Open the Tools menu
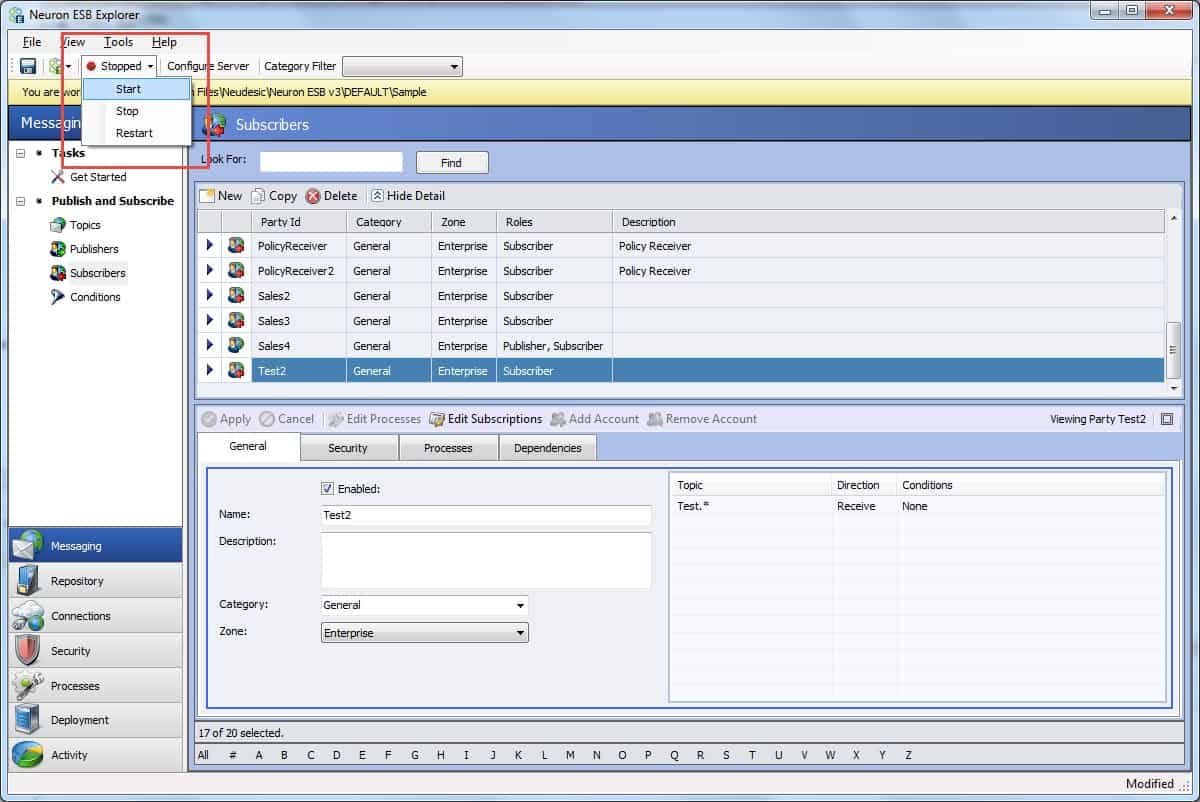The height and width of the screenshot is (802, 1200). (x=118, y=42)
